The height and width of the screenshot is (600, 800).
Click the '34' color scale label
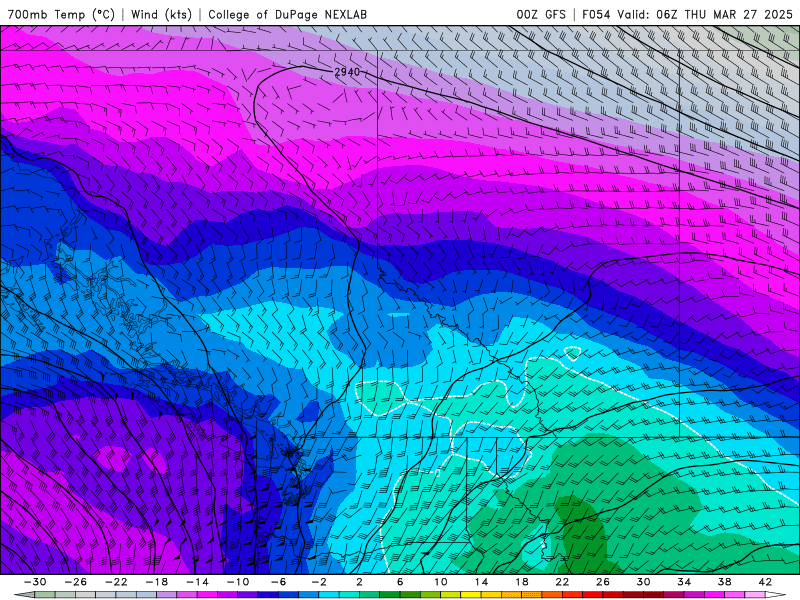(x=684, y=582)
